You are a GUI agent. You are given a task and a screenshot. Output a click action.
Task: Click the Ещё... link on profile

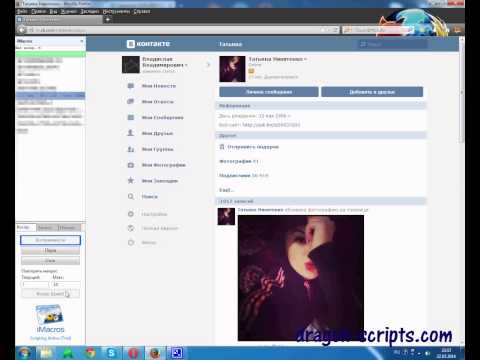pyautogui.click(x=226, y=190)
